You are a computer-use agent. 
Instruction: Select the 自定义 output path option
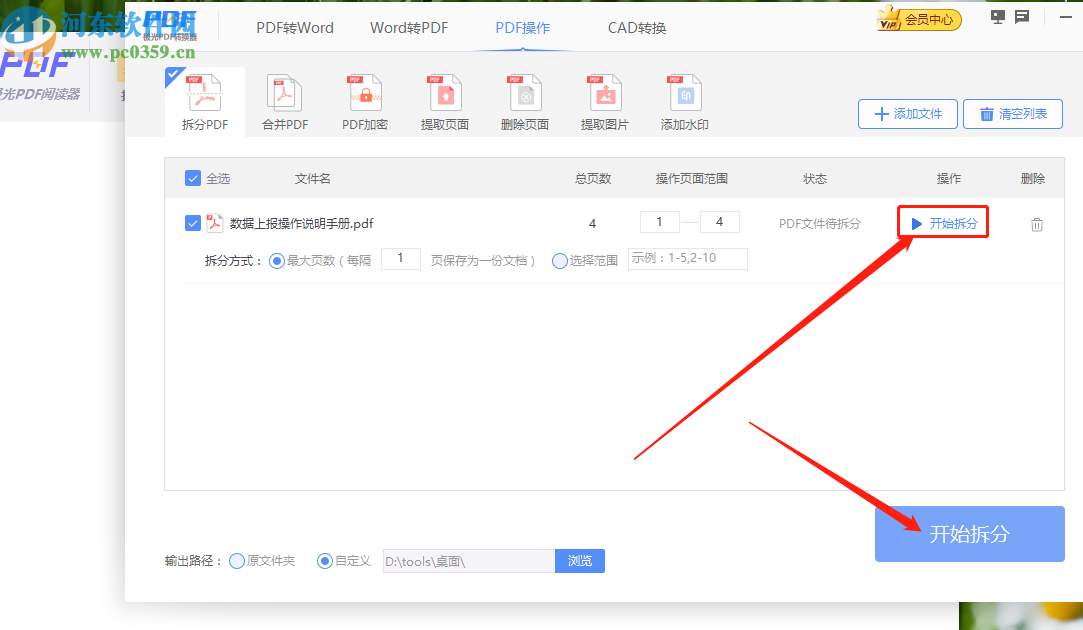[x=324, y=560]
